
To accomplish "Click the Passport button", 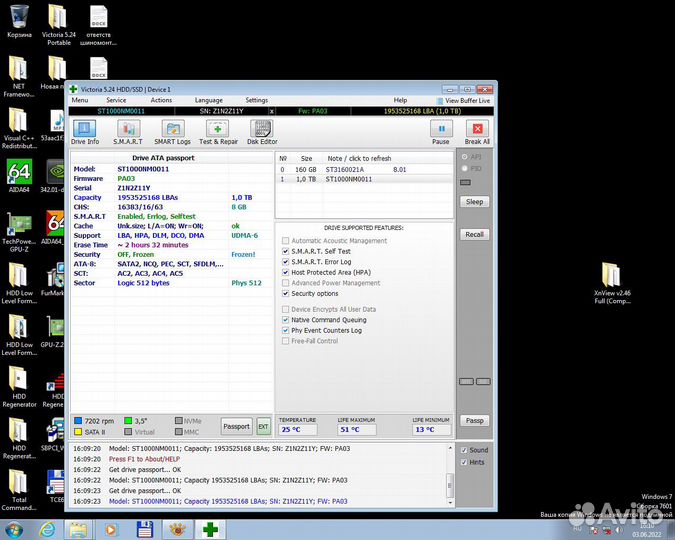I will (236, 426).
